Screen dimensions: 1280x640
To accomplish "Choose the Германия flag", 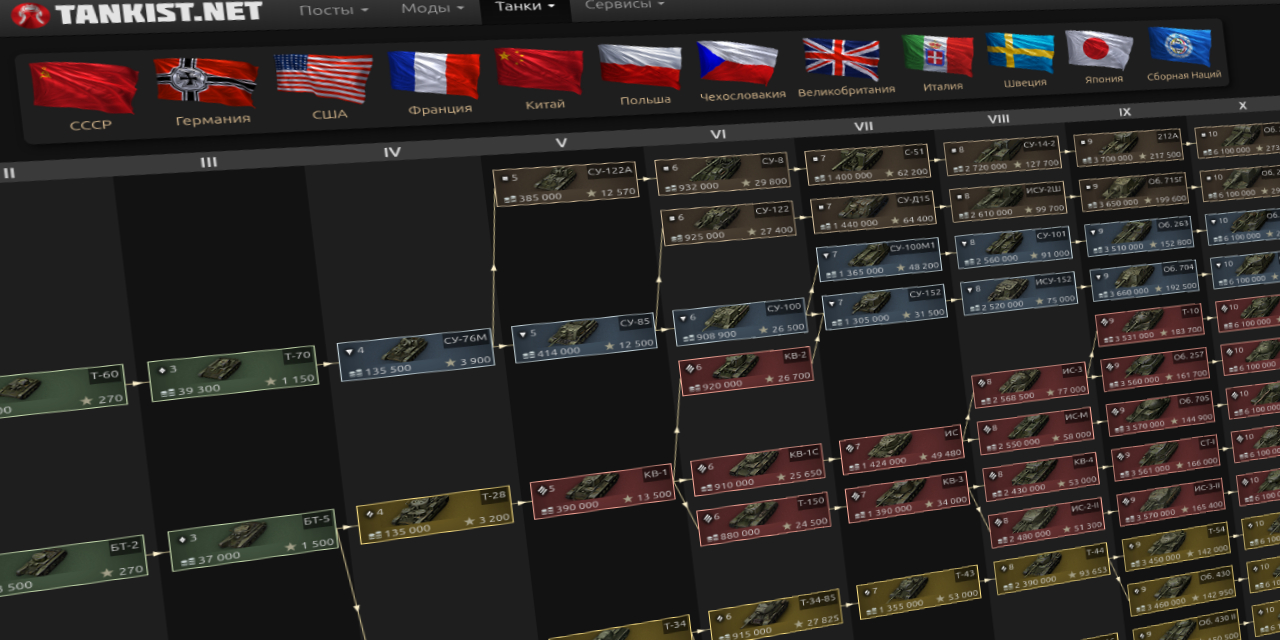I will (205, 82).
